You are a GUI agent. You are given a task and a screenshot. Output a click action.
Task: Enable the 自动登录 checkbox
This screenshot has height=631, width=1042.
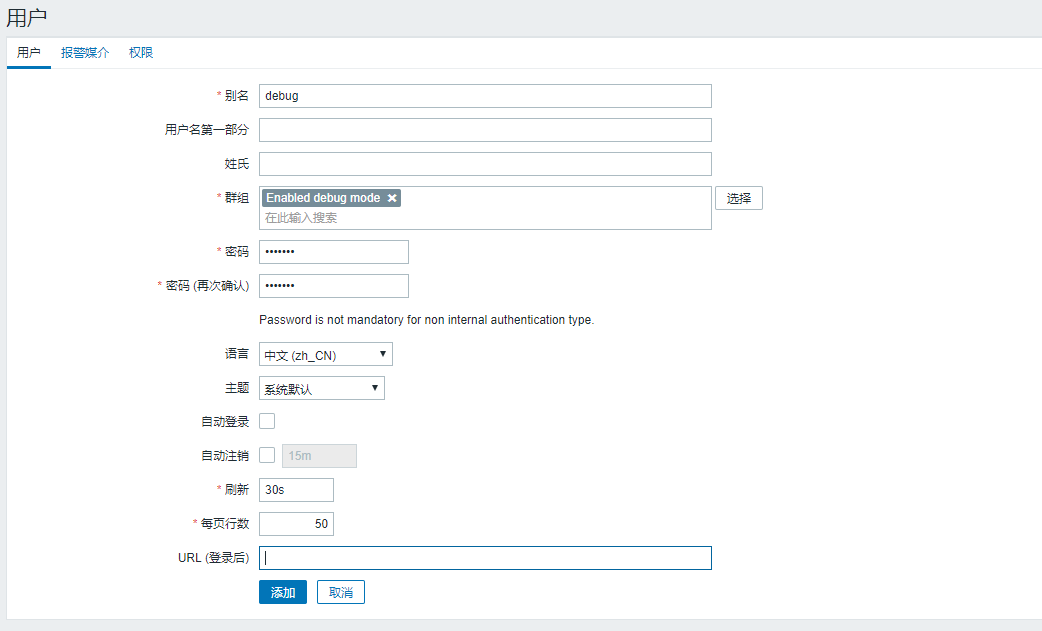[x=266, y=420]
